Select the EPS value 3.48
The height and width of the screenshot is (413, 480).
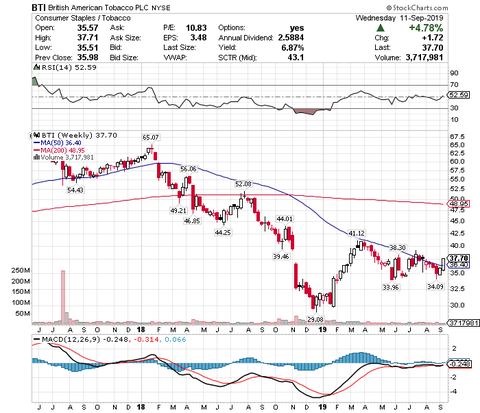(x=198, y=38)
